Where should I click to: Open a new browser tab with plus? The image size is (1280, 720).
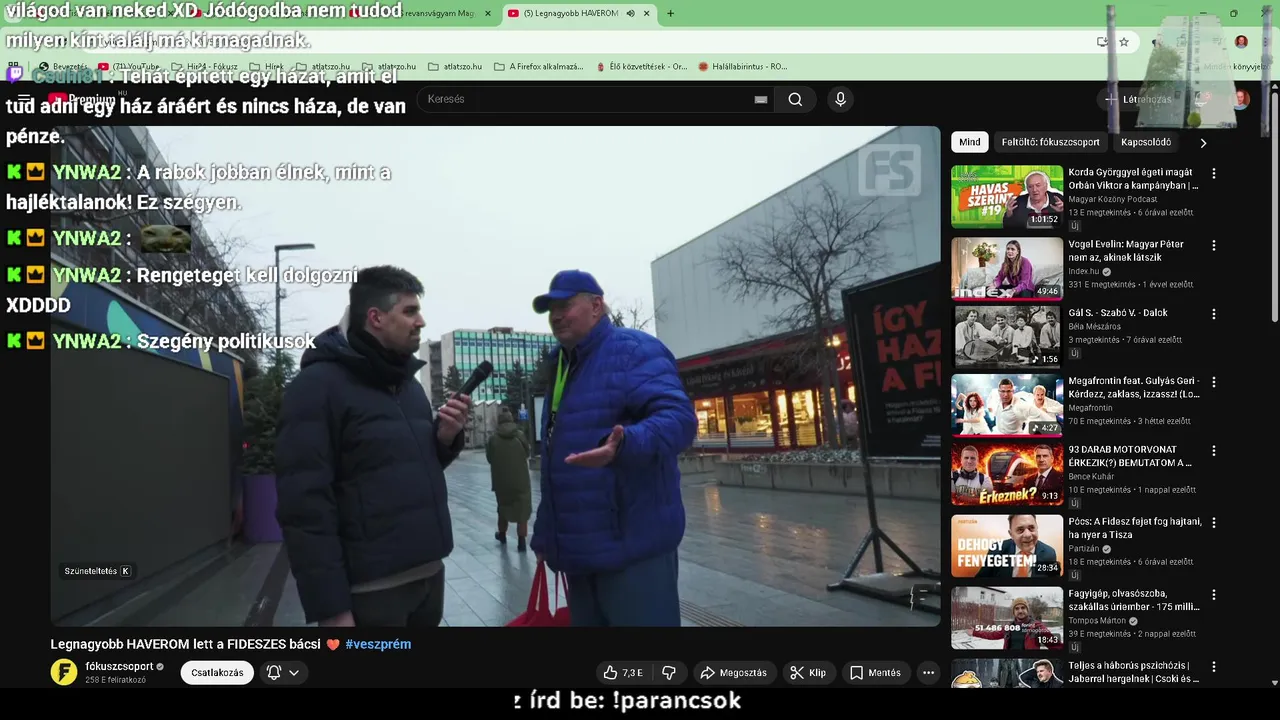(670, 13)
